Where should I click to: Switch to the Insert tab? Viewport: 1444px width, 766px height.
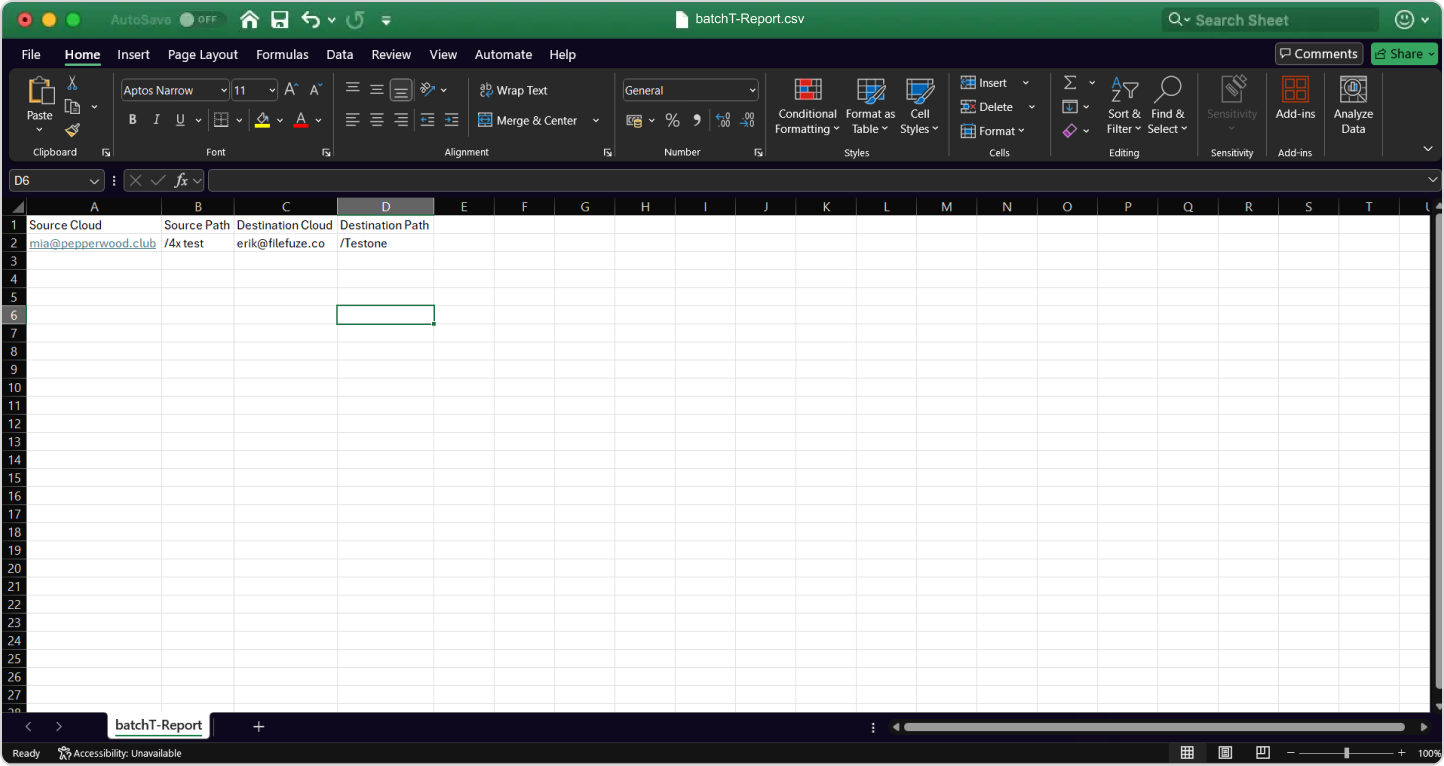[133, 54]
